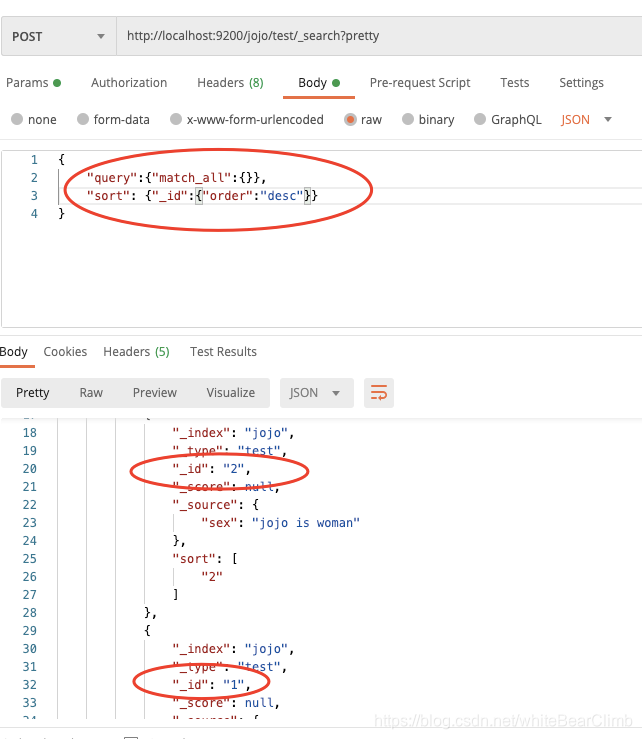Select the Raw response view
This screenshot has height=739, width=642.
click(x=91, y=393)
